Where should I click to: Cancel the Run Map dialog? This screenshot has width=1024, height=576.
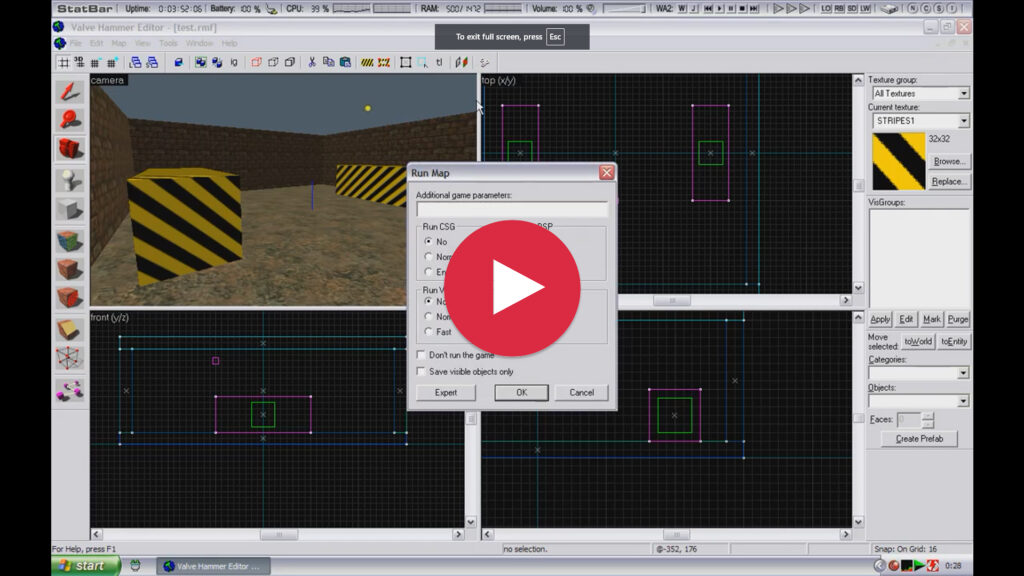(581, 392)
